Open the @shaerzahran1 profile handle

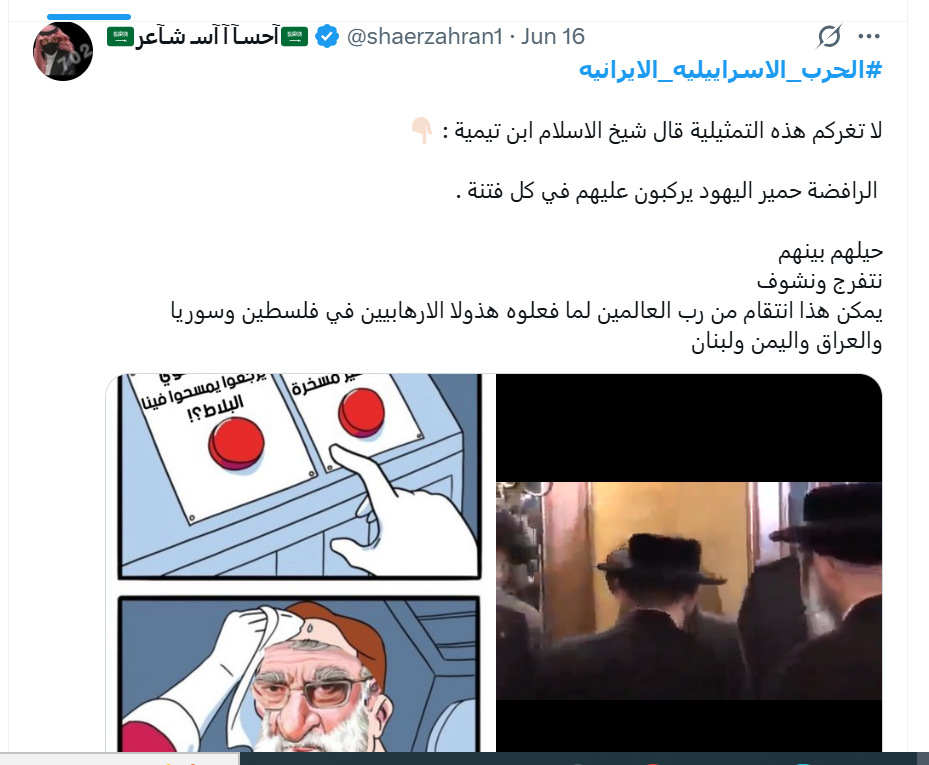click(x=425, y=37)
